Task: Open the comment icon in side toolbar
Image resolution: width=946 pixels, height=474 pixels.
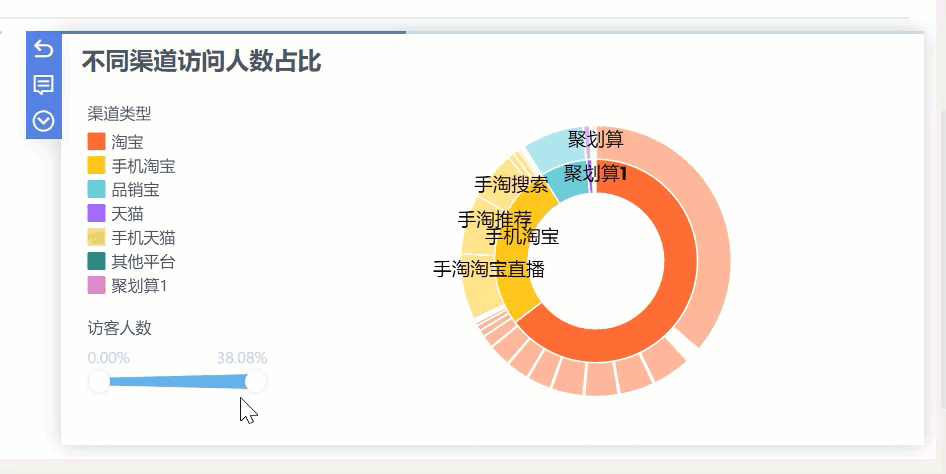Action: 43,84
